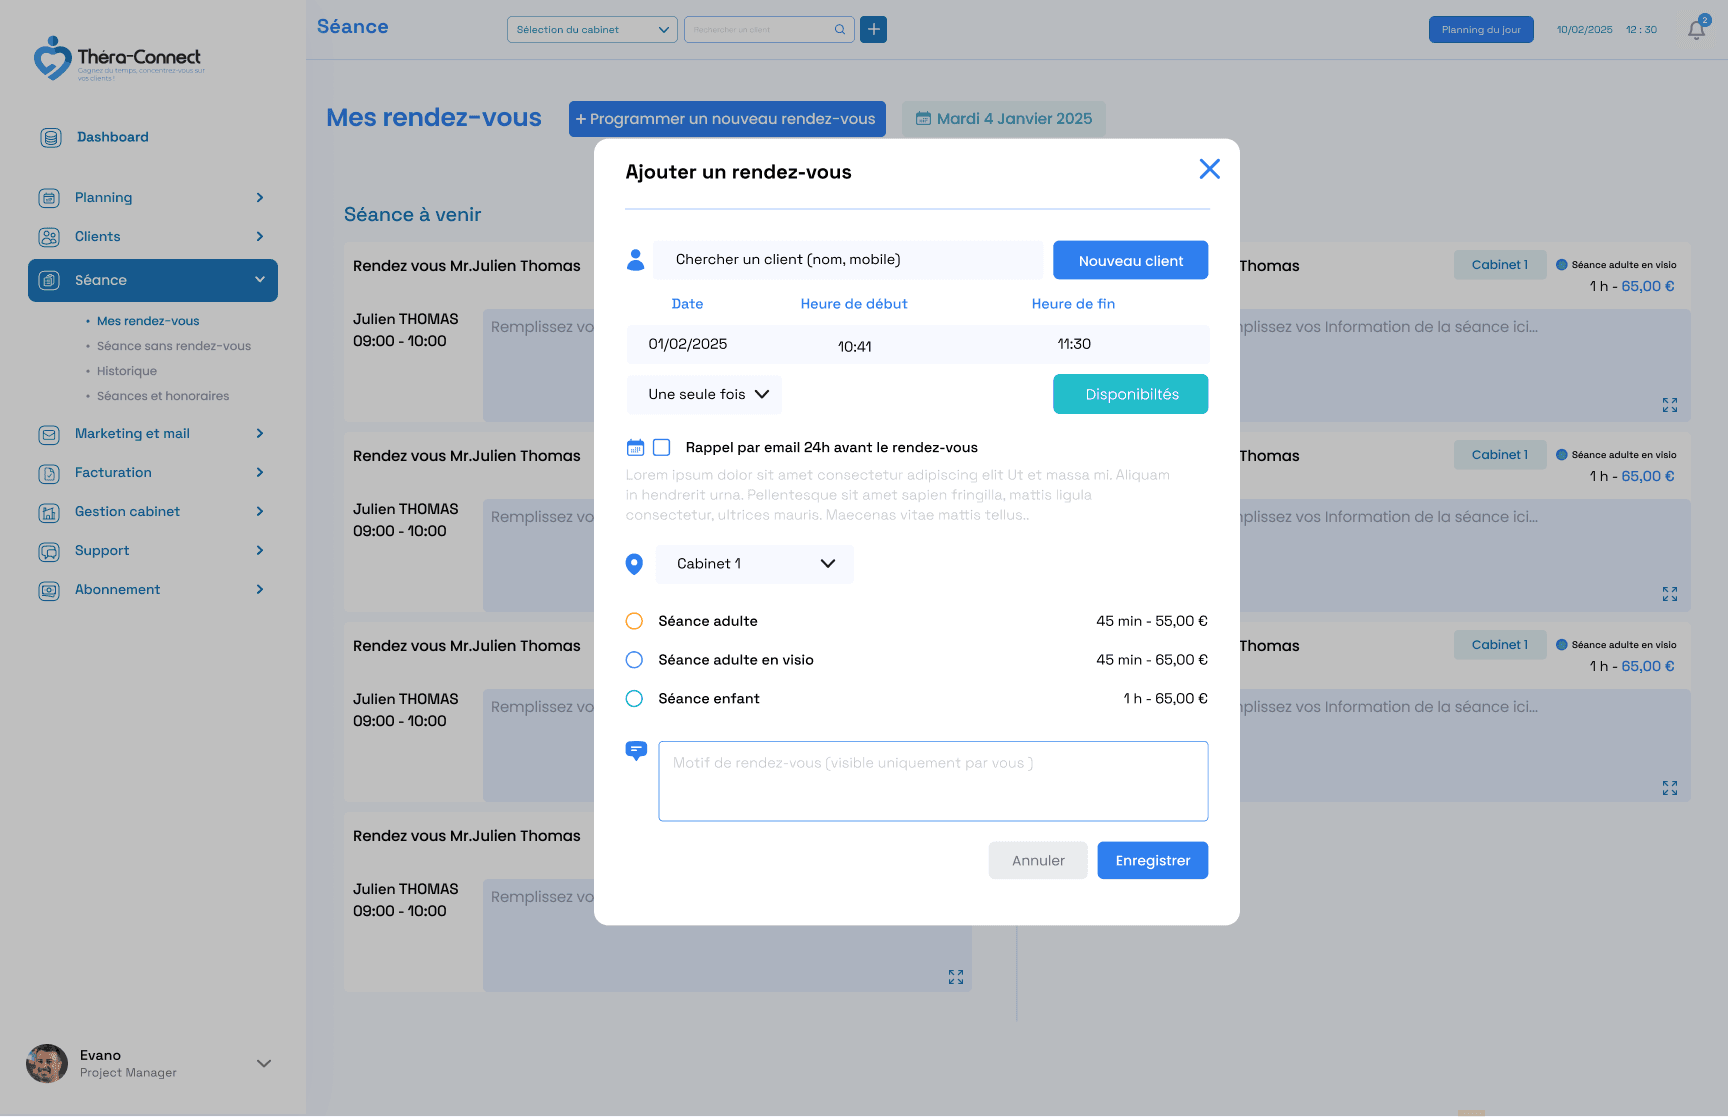Click the Nouveau client button

pos(1130,260)
